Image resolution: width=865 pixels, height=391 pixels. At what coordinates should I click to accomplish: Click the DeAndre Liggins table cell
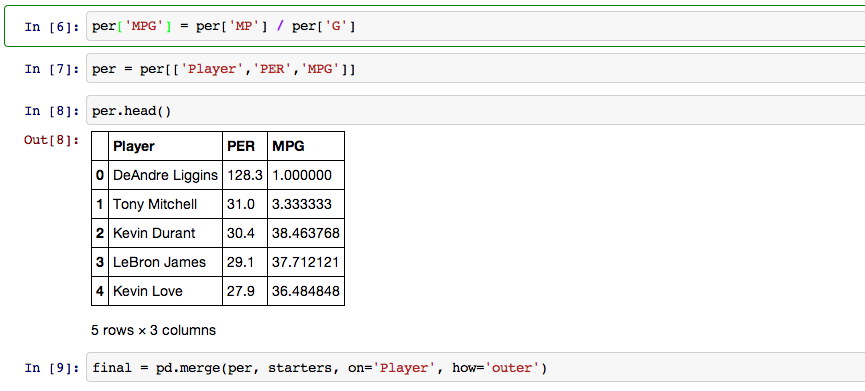(x=165, y=175)
